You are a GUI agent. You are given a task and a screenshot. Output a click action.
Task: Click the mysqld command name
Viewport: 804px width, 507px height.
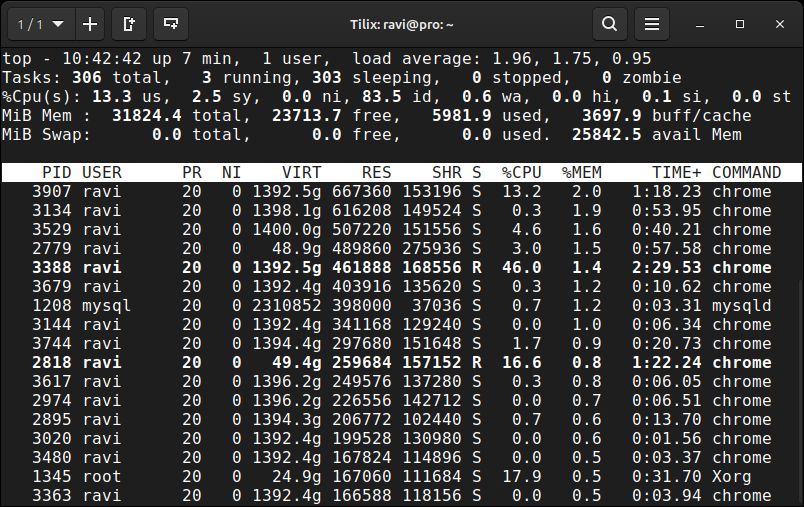tap(741, 306)
